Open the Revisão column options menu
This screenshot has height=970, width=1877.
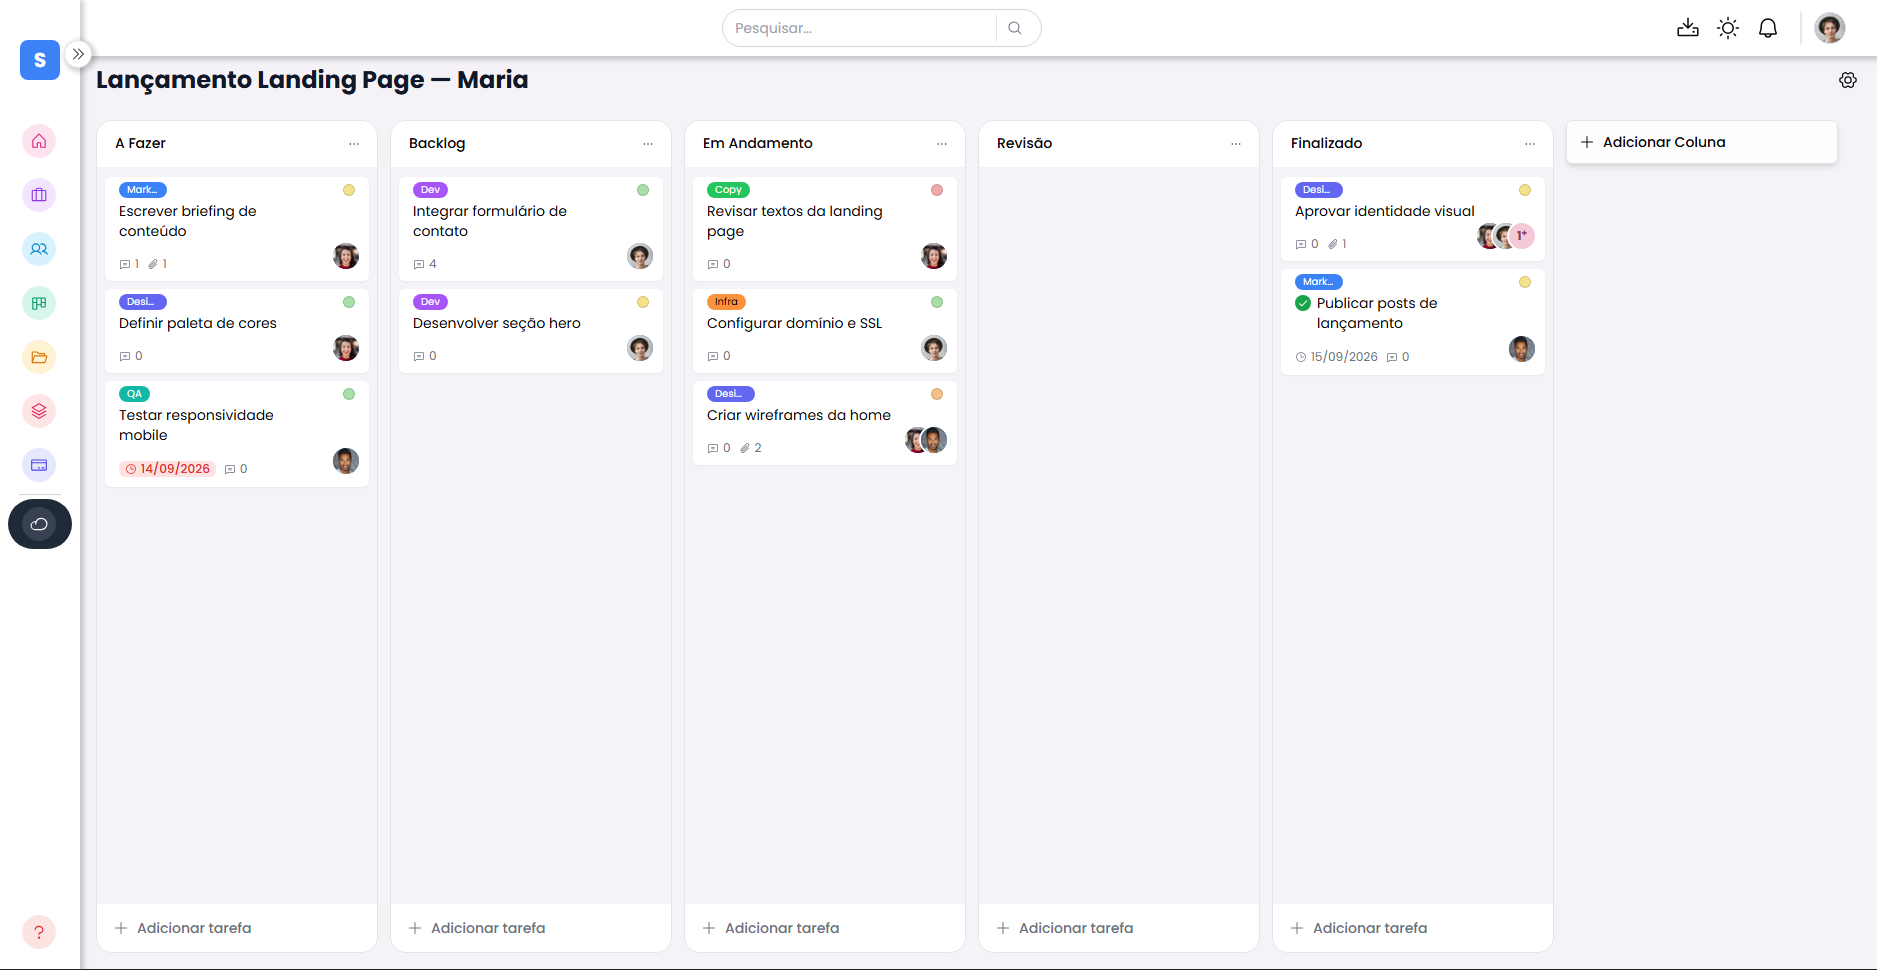[1236, 144]
